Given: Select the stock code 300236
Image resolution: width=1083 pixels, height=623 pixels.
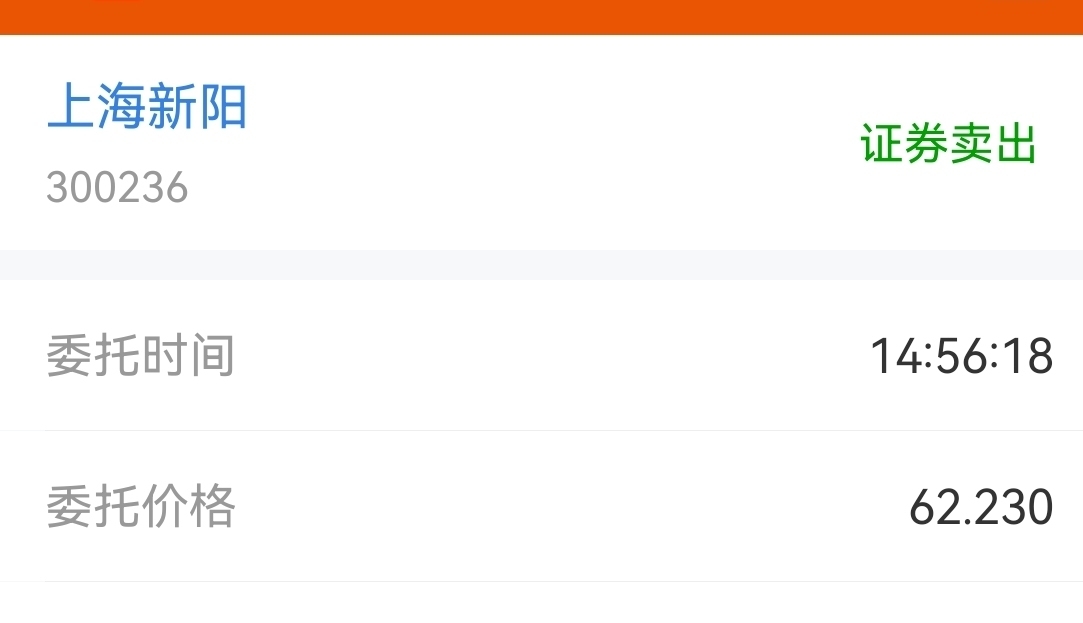Looking at the screenshot, I should click(117, 187).
